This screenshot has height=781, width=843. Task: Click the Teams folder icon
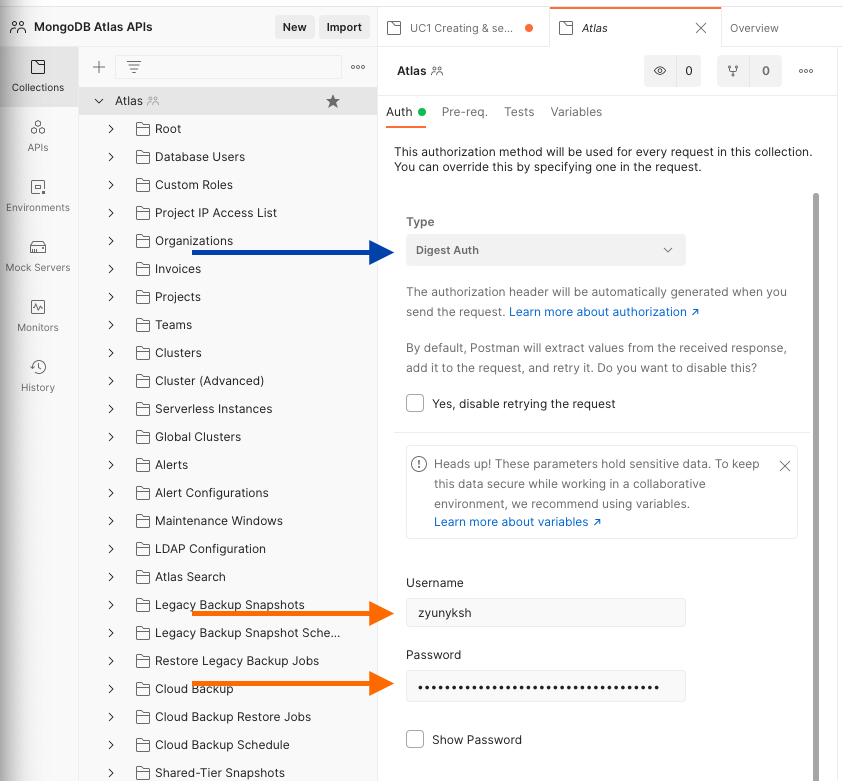[x=142, y=325]
